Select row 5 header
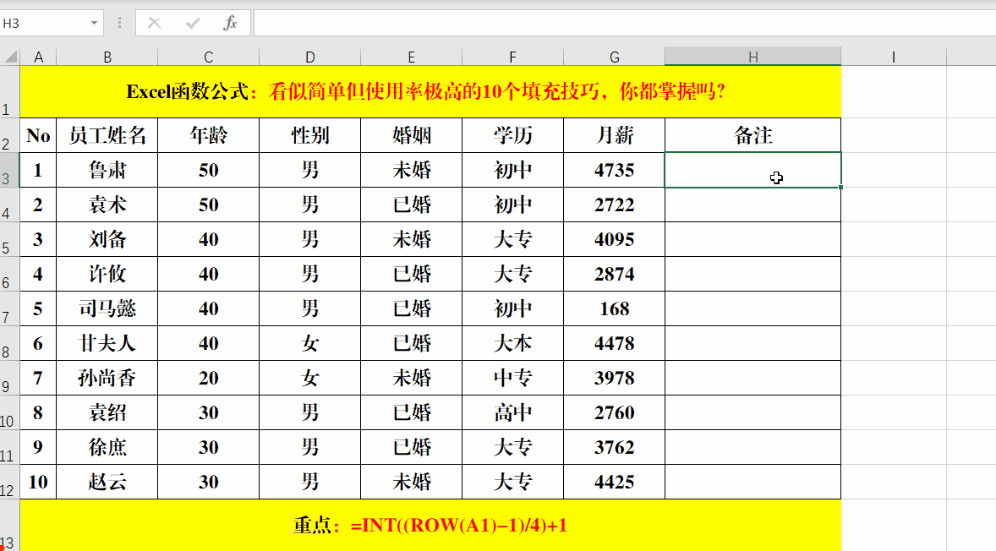Image resolution: width=996 pixels, height=551 pixels. 10,239
